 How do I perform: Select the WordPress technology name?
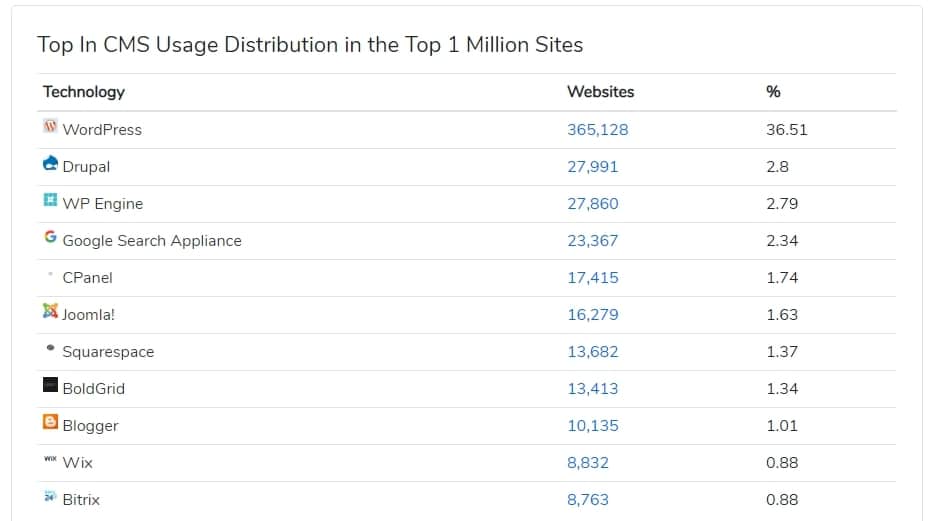[x=102, y=130]
